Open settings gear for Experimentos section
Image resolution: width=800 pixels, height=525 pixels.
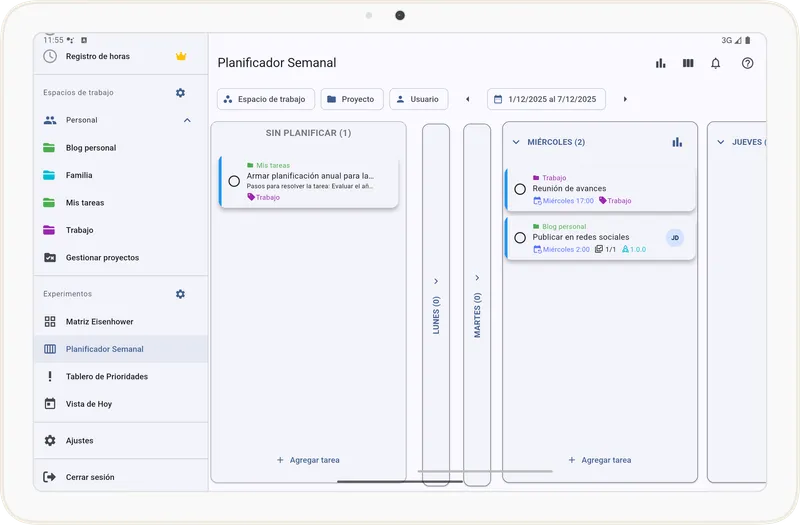coord(180,294)
